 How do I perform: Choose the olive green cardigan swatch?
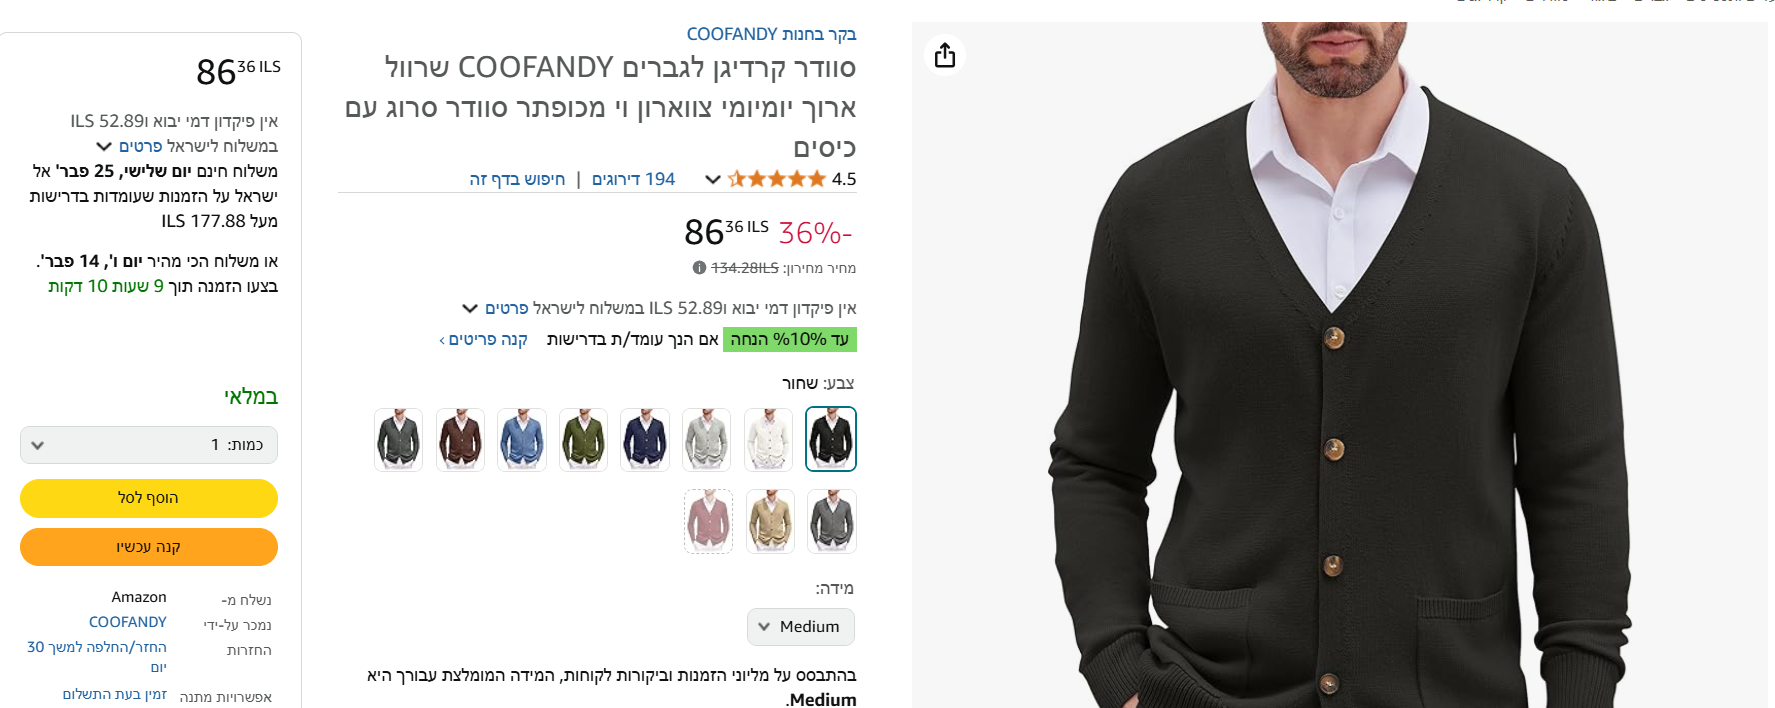[x=584, y=439]
